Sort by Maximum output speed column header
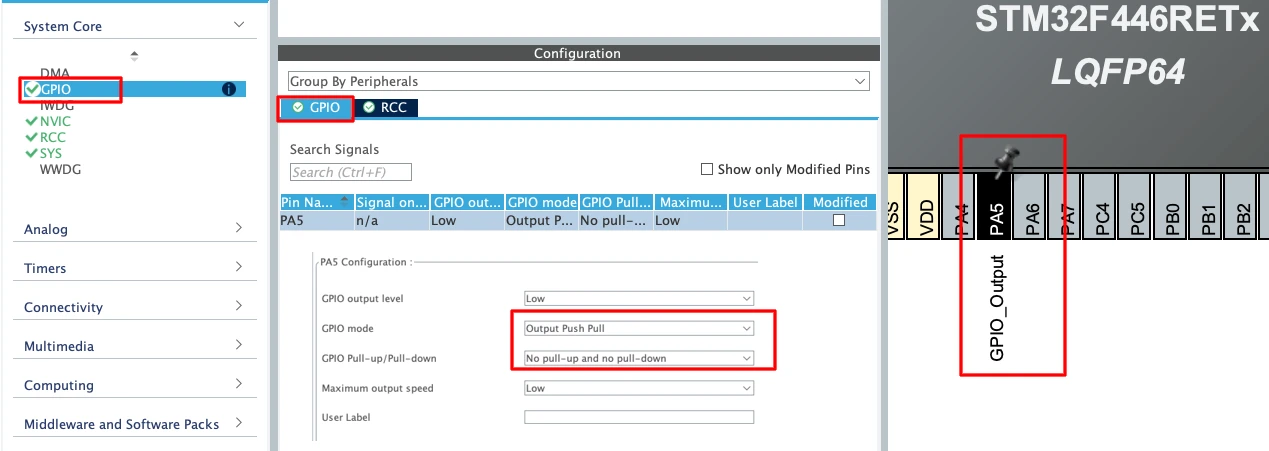Screen dimensions: 1269x451 pyautogui.click(x=690, y=202)
